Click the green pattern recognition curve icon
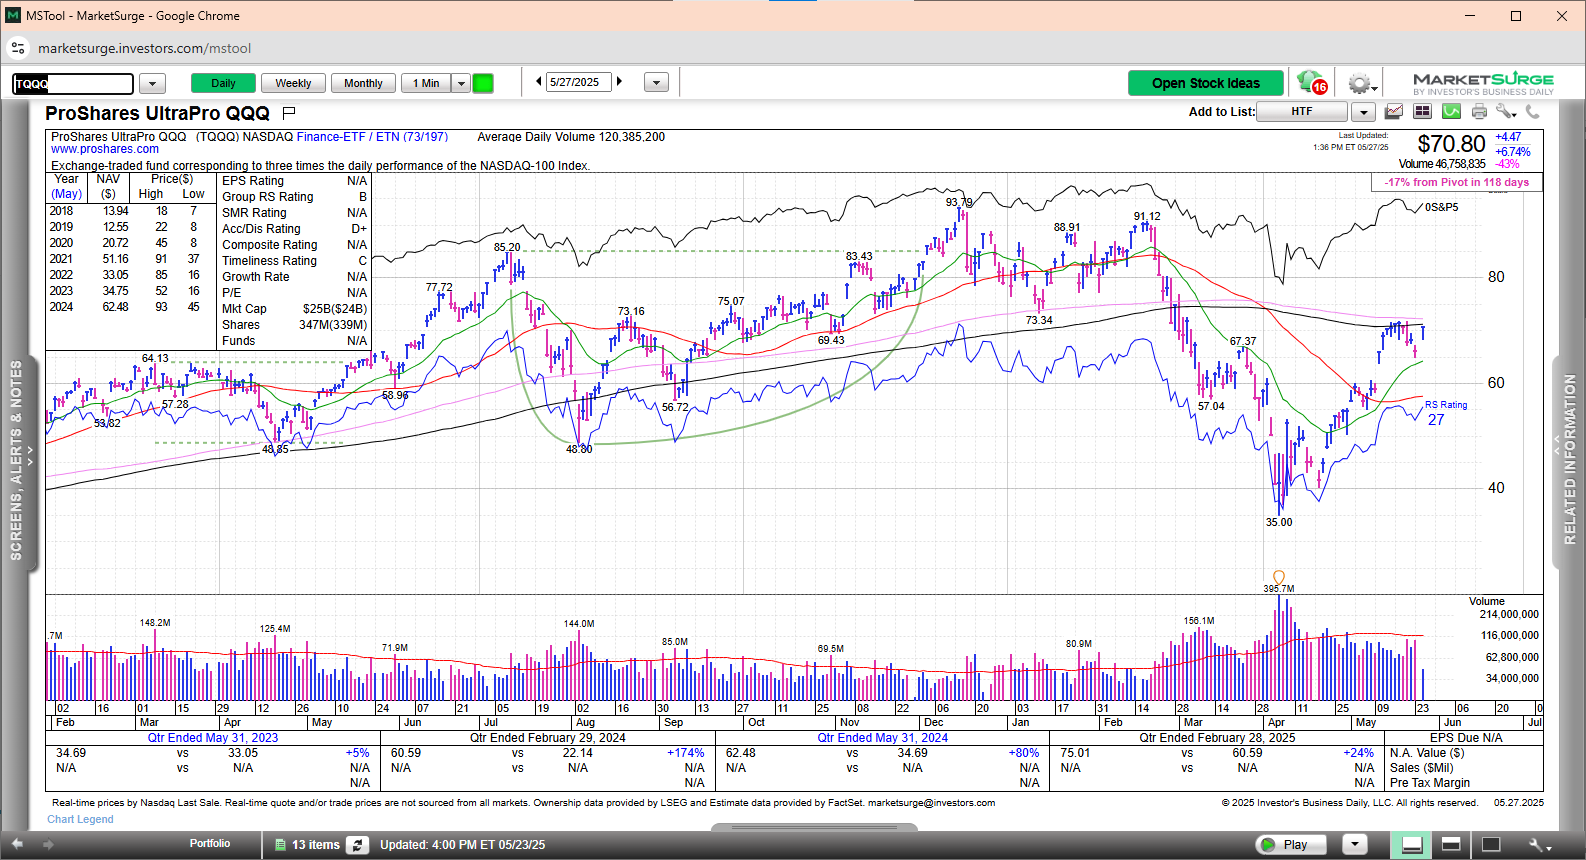1586x860 pixels. coord(1451,112)
